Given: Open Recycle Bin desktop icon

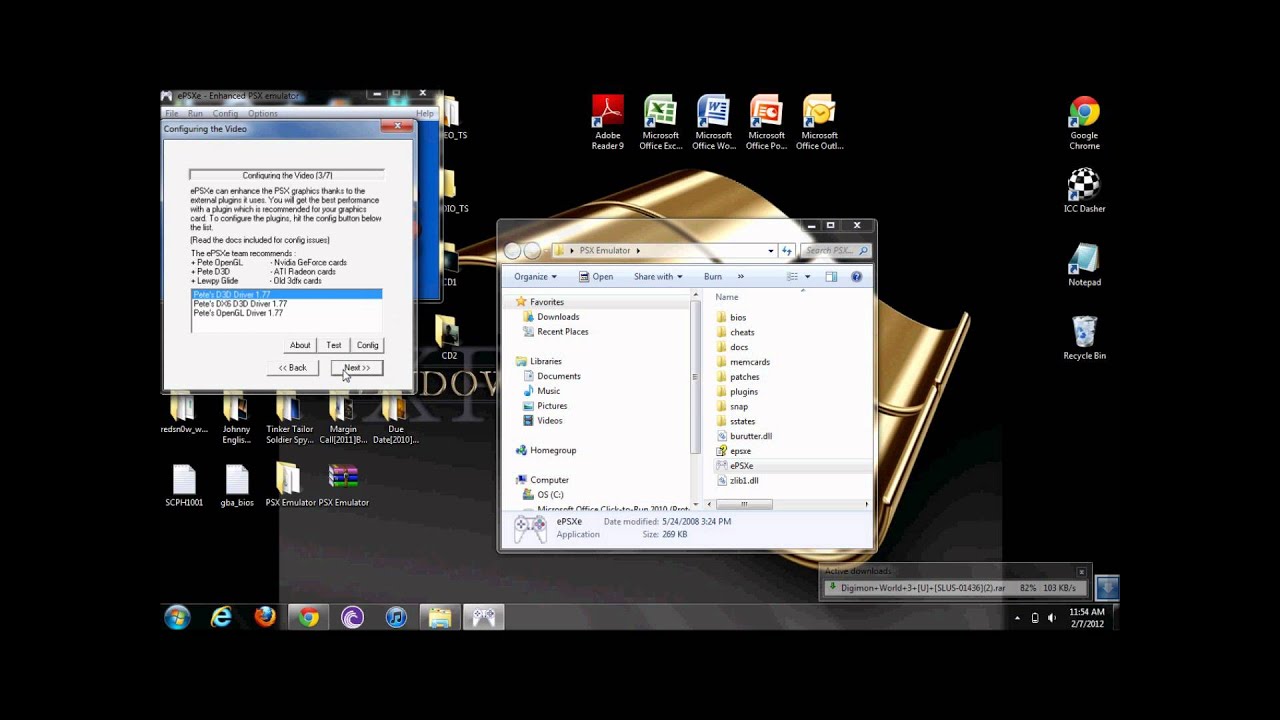Looking at the screenshot, I should coord(1084,337).
